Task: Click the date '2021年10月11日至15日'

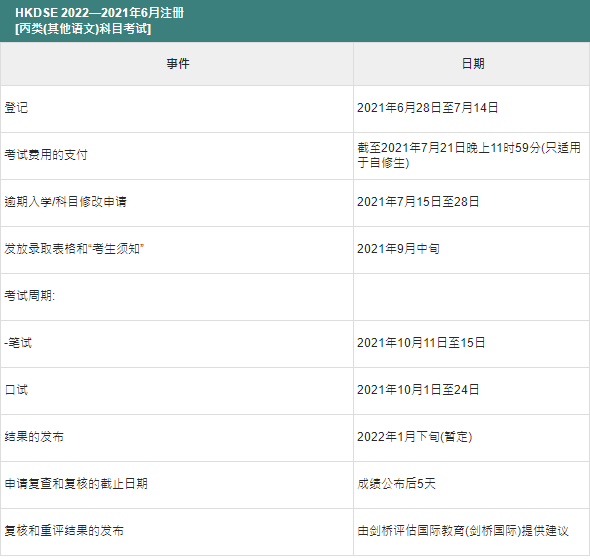Action: pos(421,343)
